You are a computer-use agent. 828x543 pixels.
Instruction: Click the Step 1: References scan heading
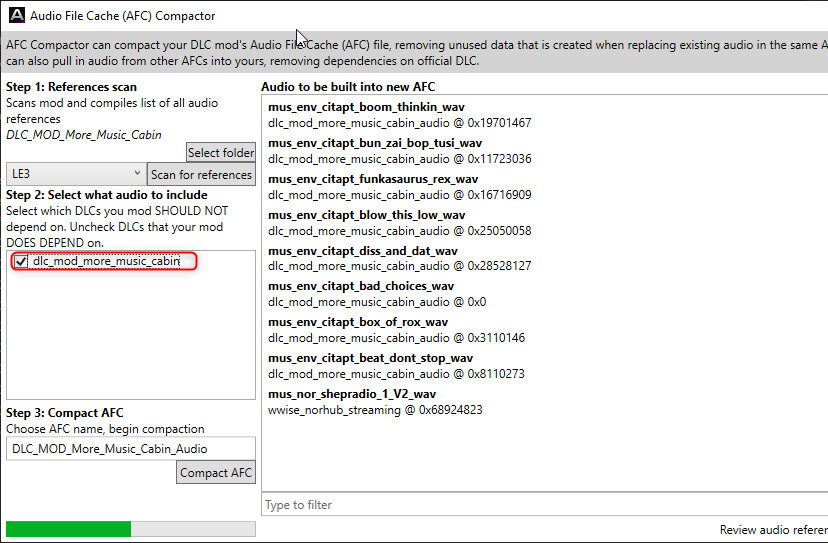[x=71, y=87]
